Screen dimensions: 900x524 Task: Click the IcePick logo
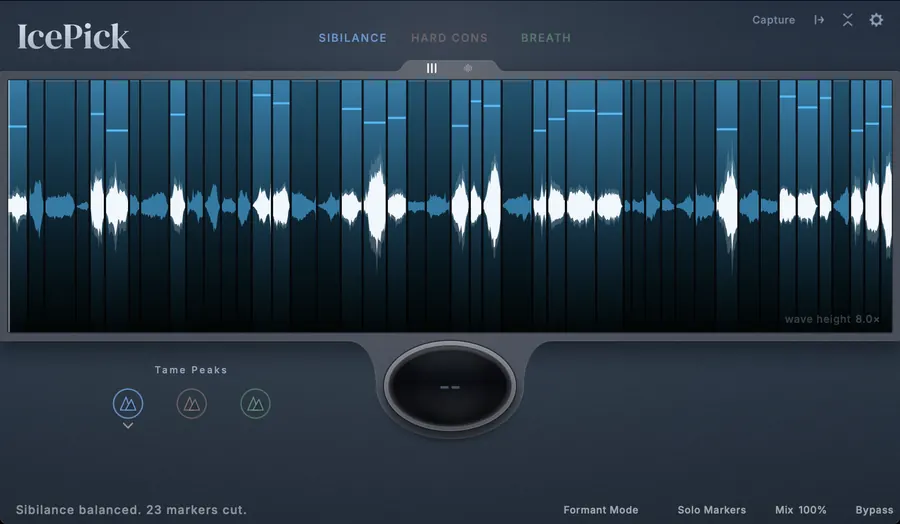coord(73,37)
